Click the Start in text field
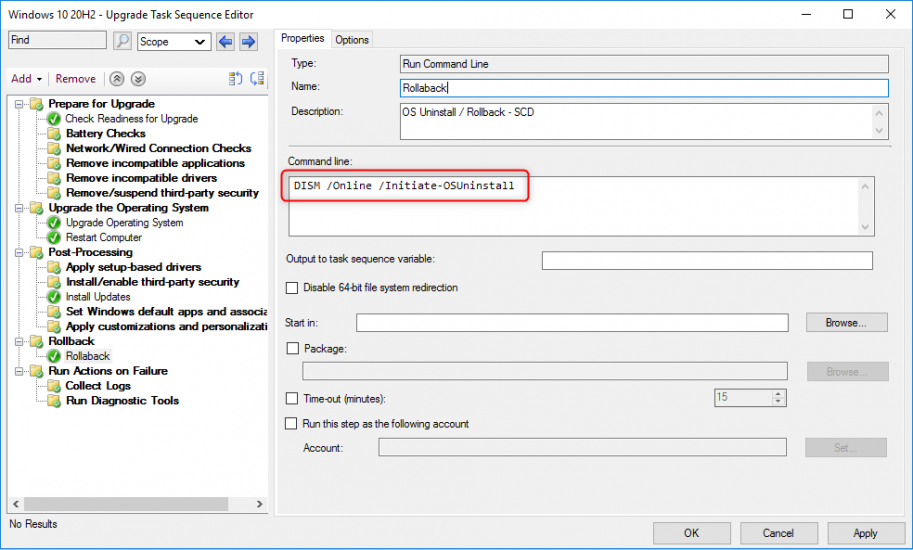This screenshot has height=550, width=913. point(572,322)
